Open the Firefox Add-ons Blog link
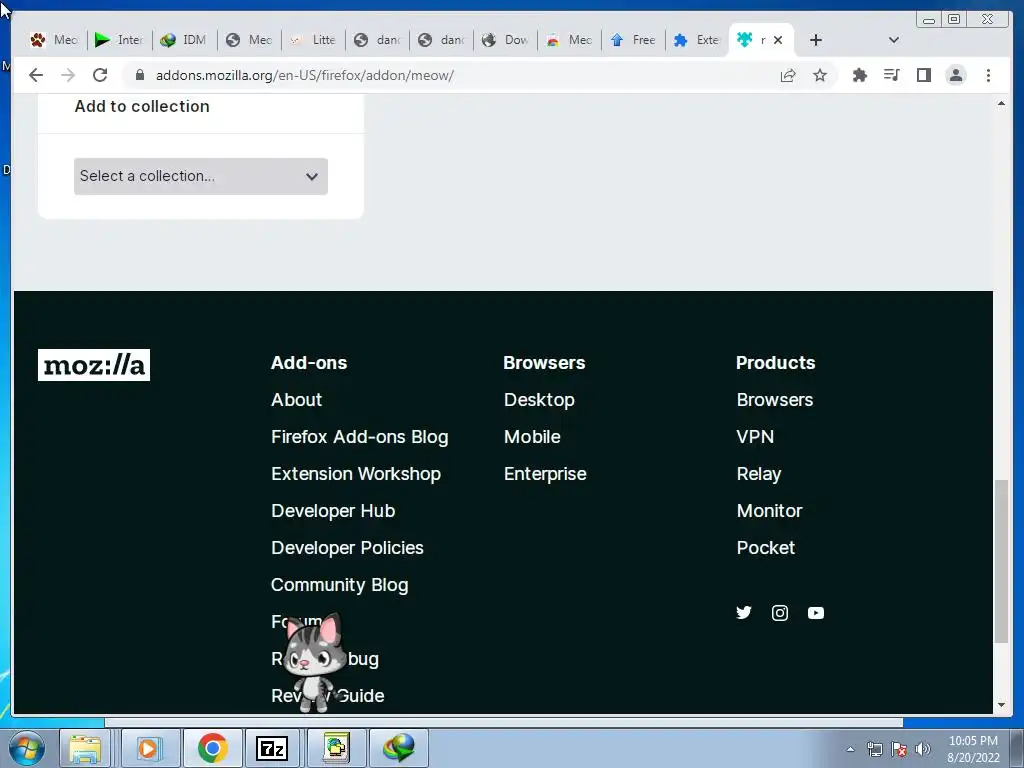 click(360, 437)
